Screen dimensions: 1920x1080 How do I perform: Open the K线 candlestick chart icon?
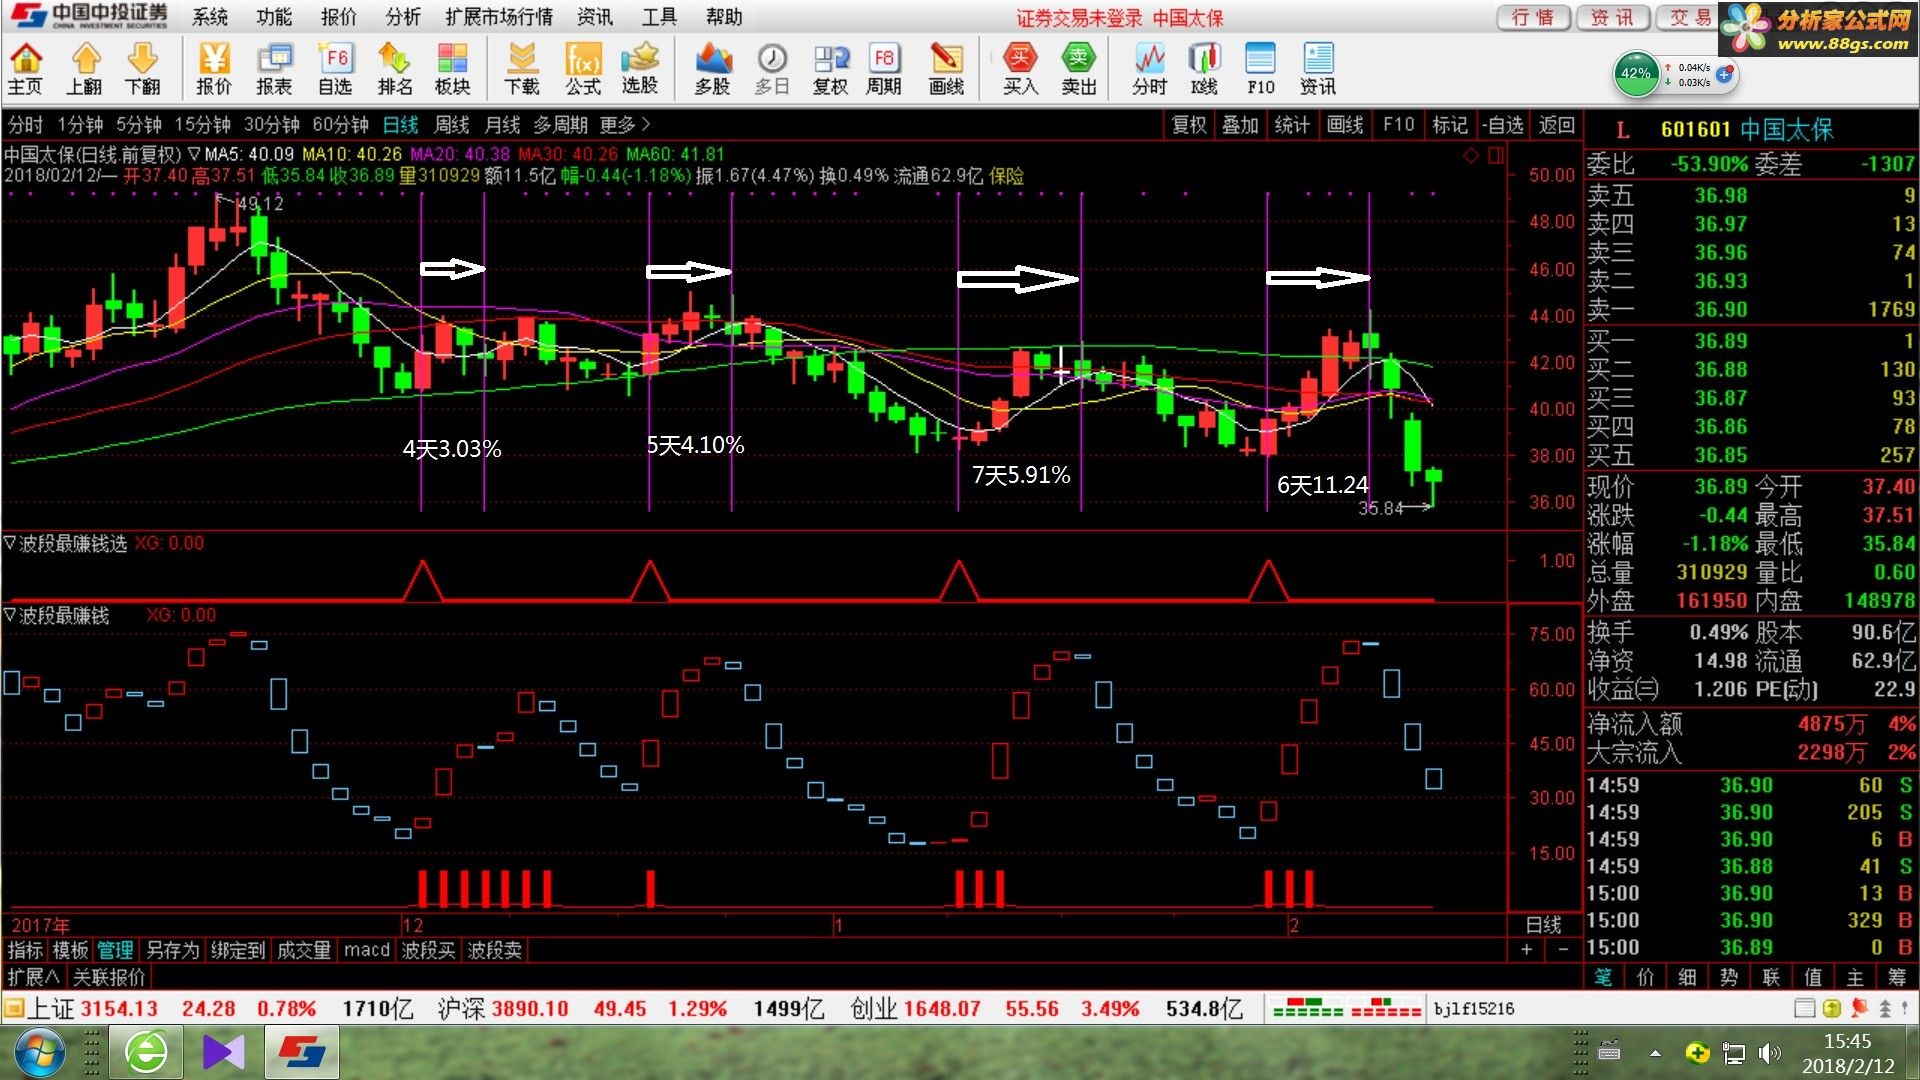tap(1204, 69)
